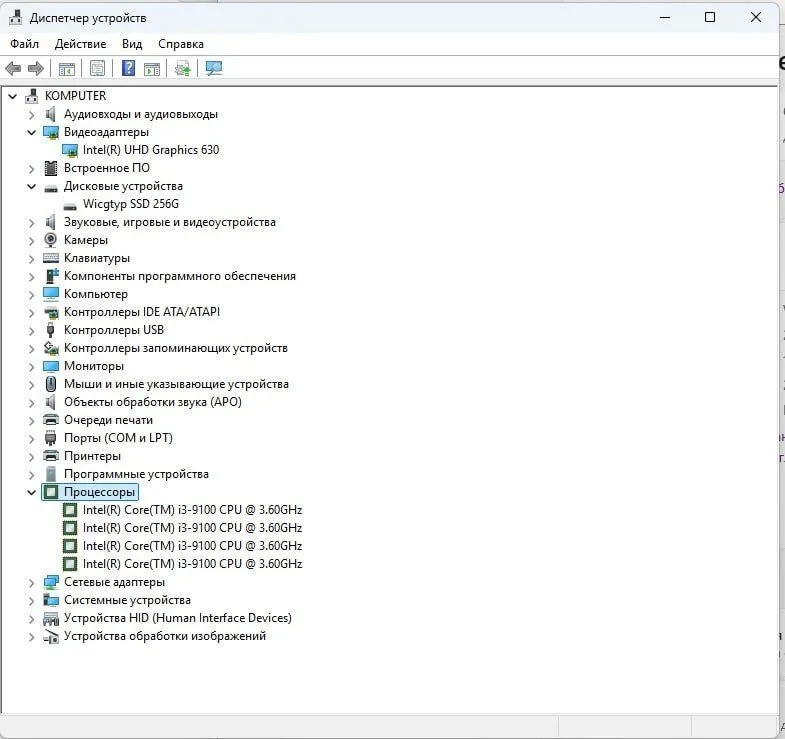Click the port connector icon beside Порты (COM и LPT)
Viewport: 785px width, 739px height.
point(51,438)
